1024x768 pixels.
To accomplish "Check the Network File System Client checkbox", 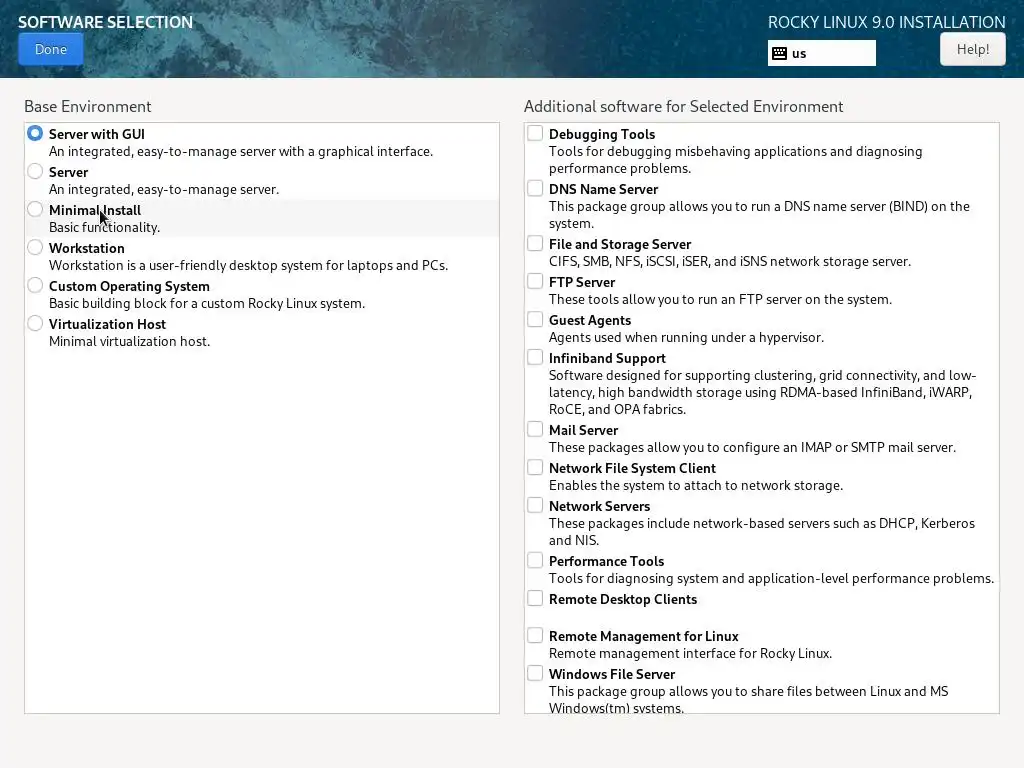I will click(535, 467).
